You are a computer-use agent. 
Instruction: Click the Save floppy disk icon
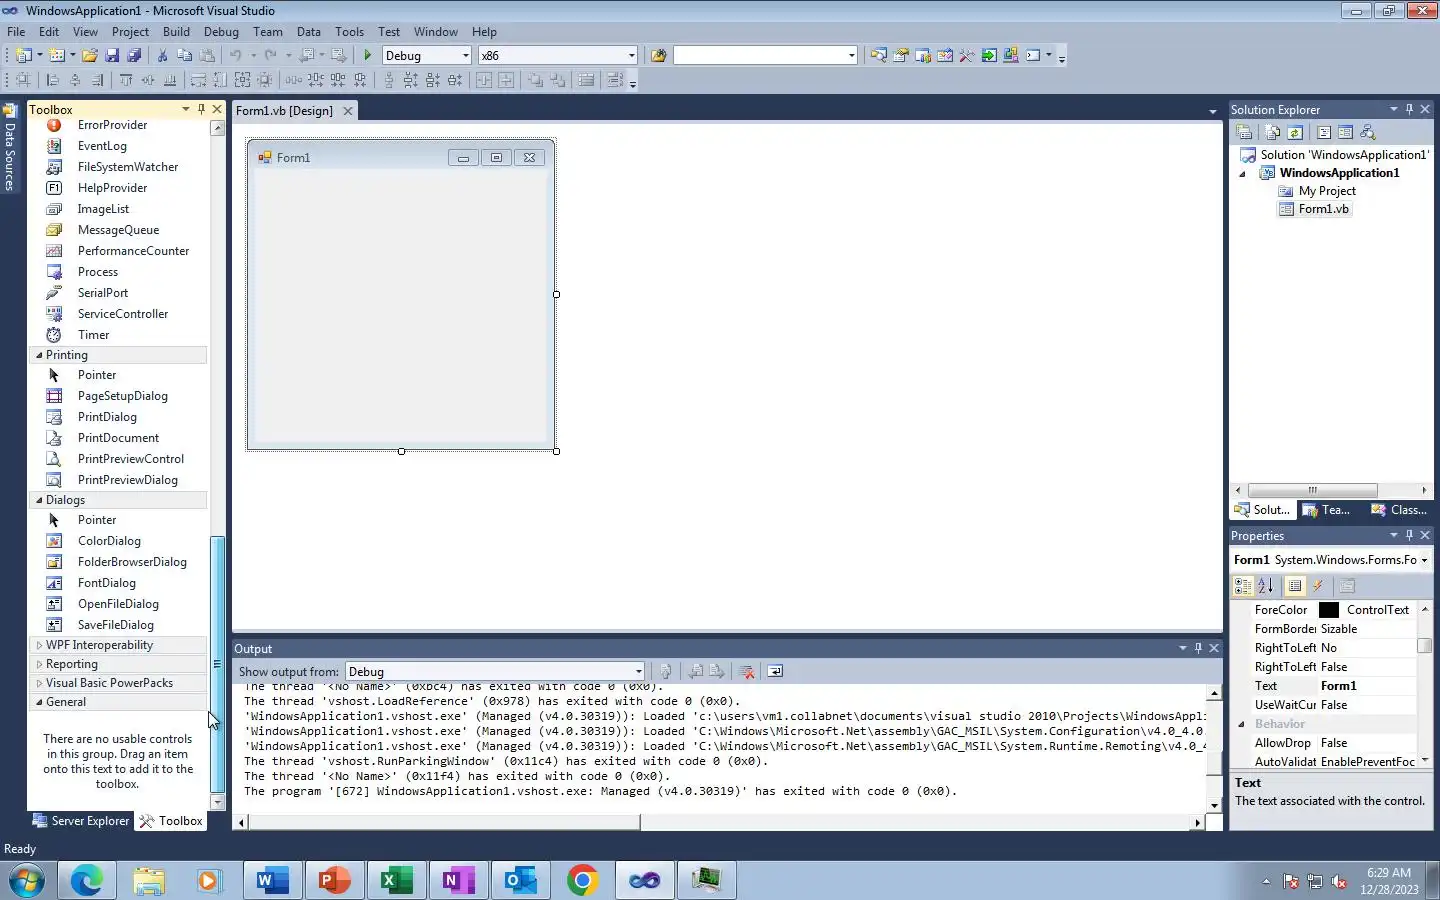click(x=112, y=56)
